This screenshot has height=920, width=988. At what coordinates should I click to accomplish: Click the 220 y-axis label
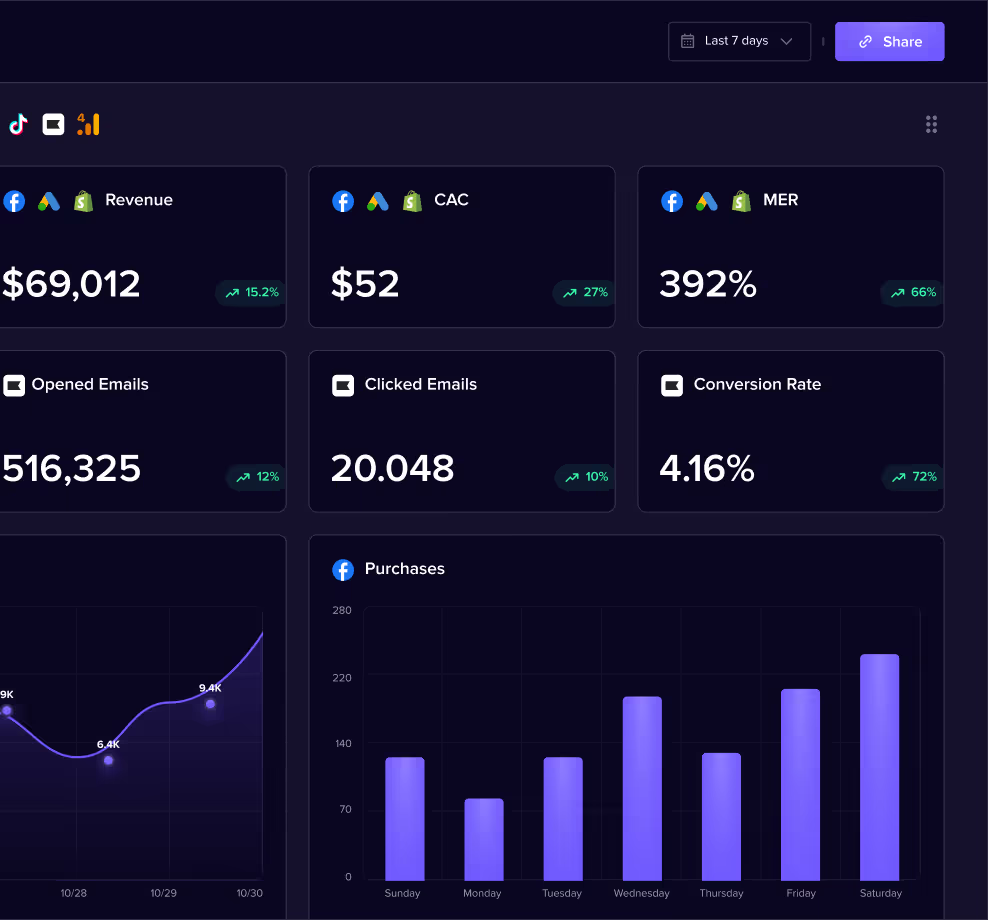[x=342, y=678]
